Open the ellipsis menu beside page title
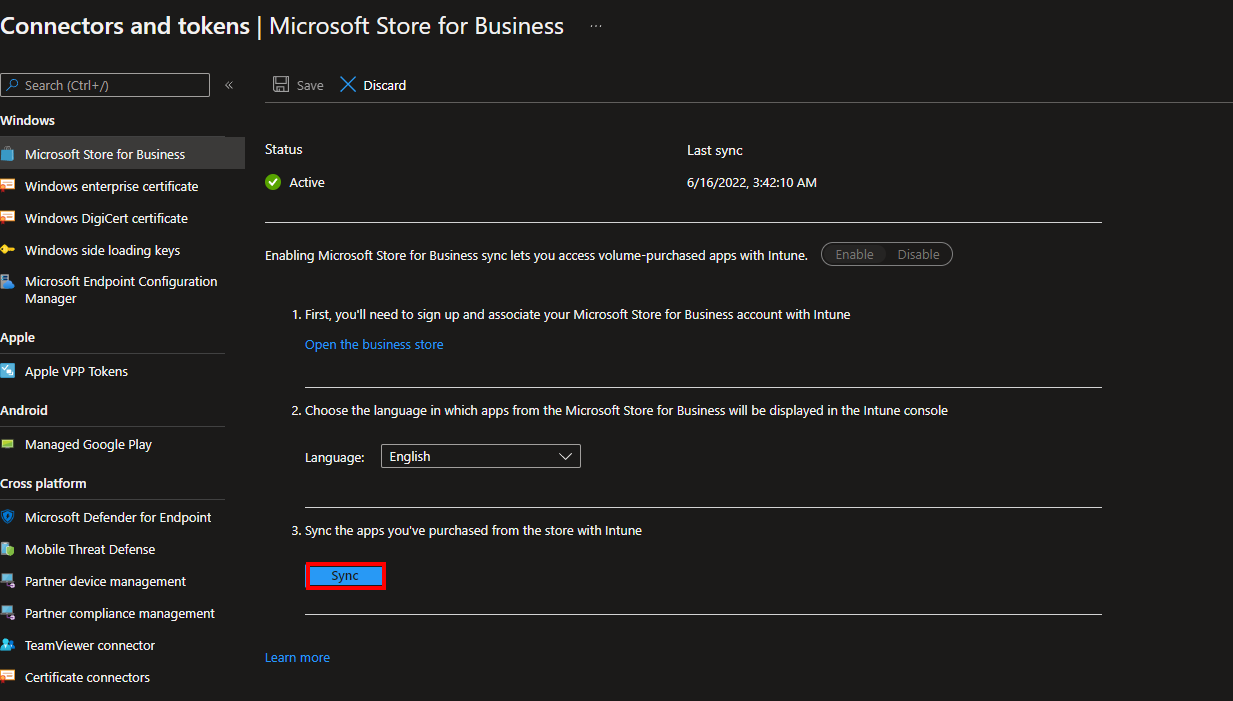This screenshot has height=701, width=1233. (x=596, y=26)
